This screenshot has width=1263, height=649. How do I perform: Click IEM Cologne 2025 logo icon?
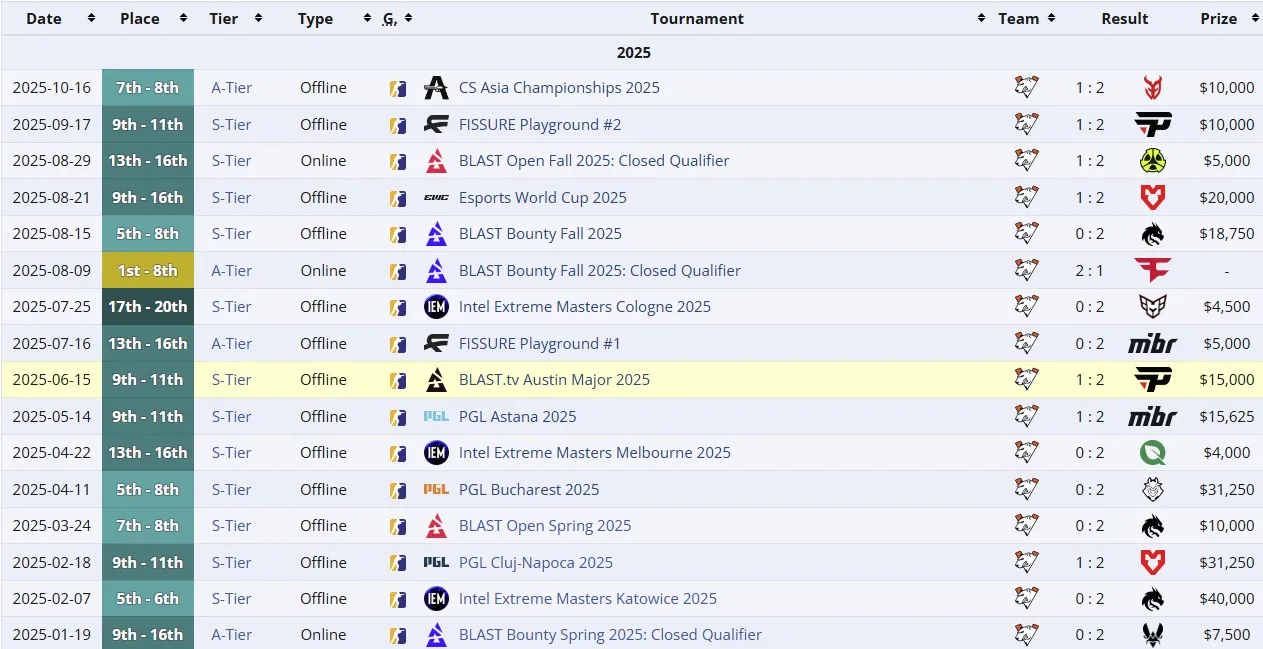click(436, 307)
